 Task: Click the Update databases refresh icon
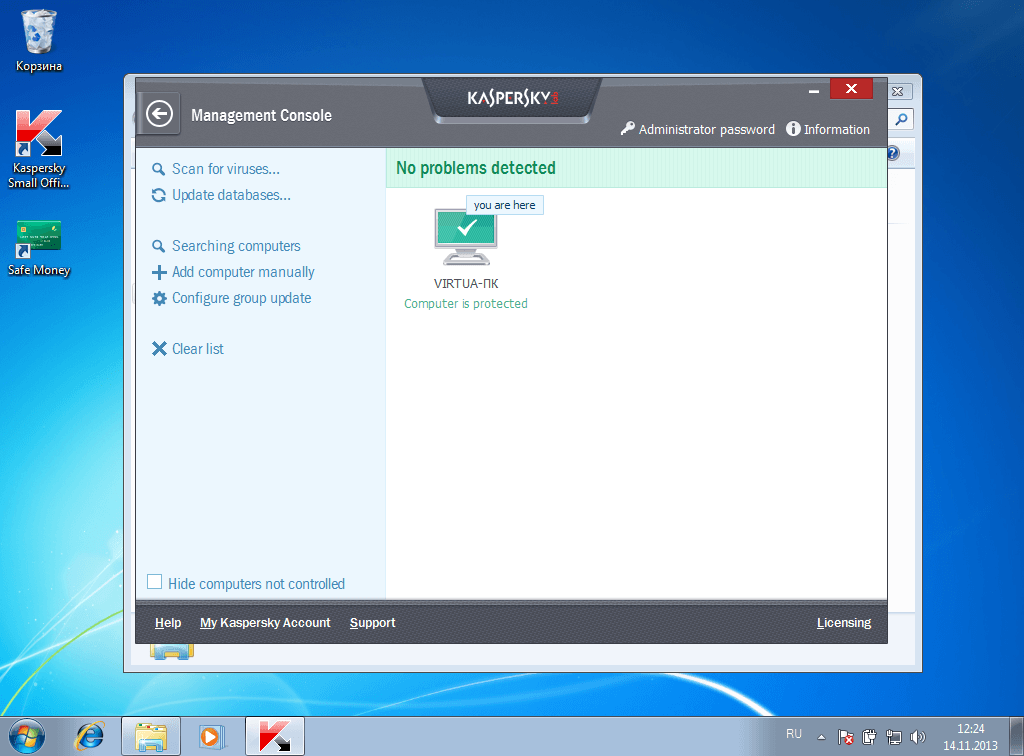pos(159,195)
